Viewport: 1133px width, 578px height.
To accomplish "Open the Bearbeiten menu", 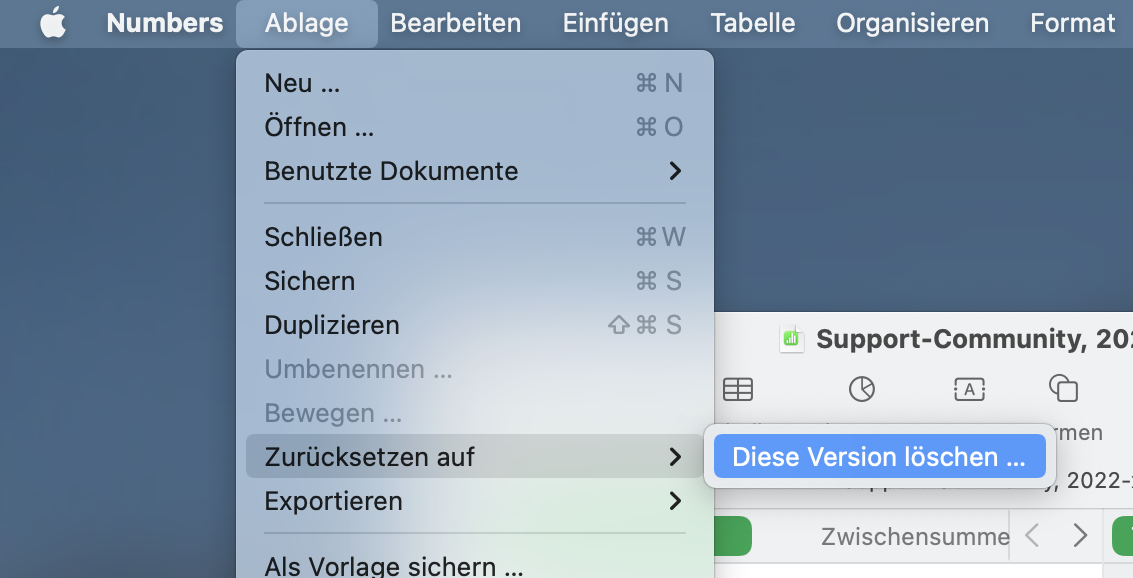I will click(456, 23).
